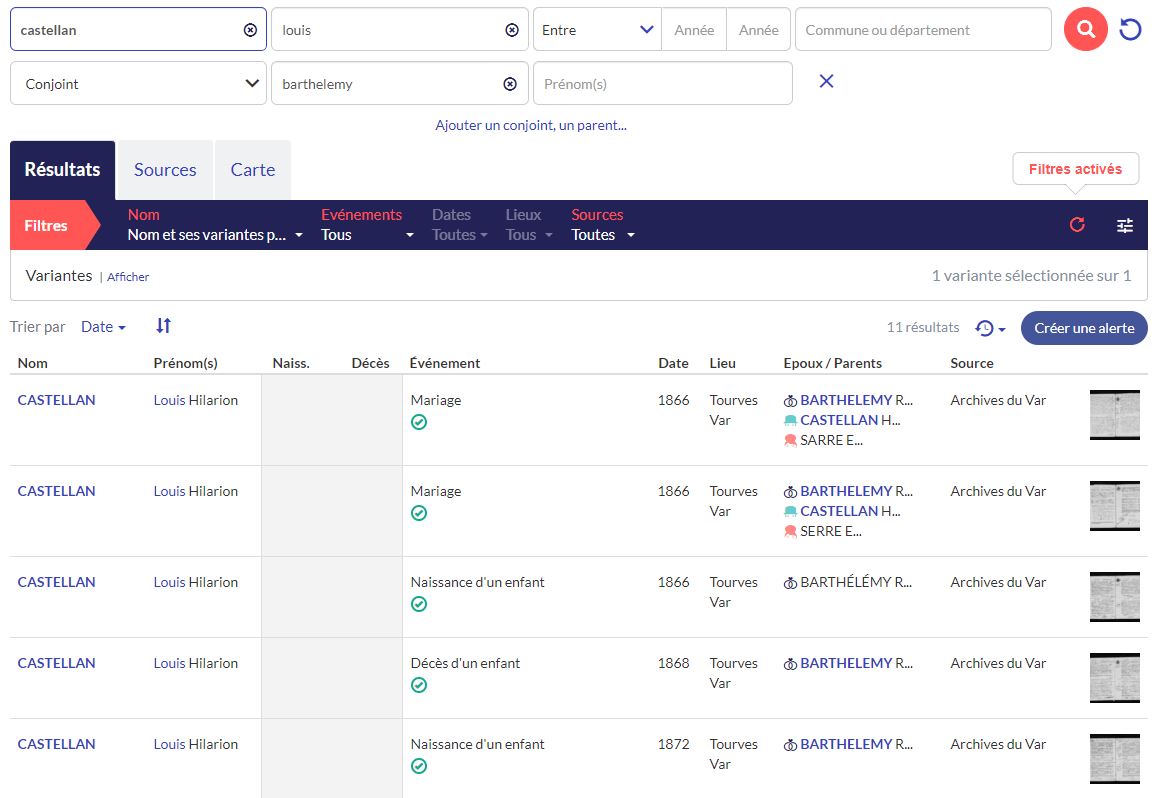Viewport: 1160px width, 798px height.
Task: Clear the 'castellan' name field
Action: (250, 30)
